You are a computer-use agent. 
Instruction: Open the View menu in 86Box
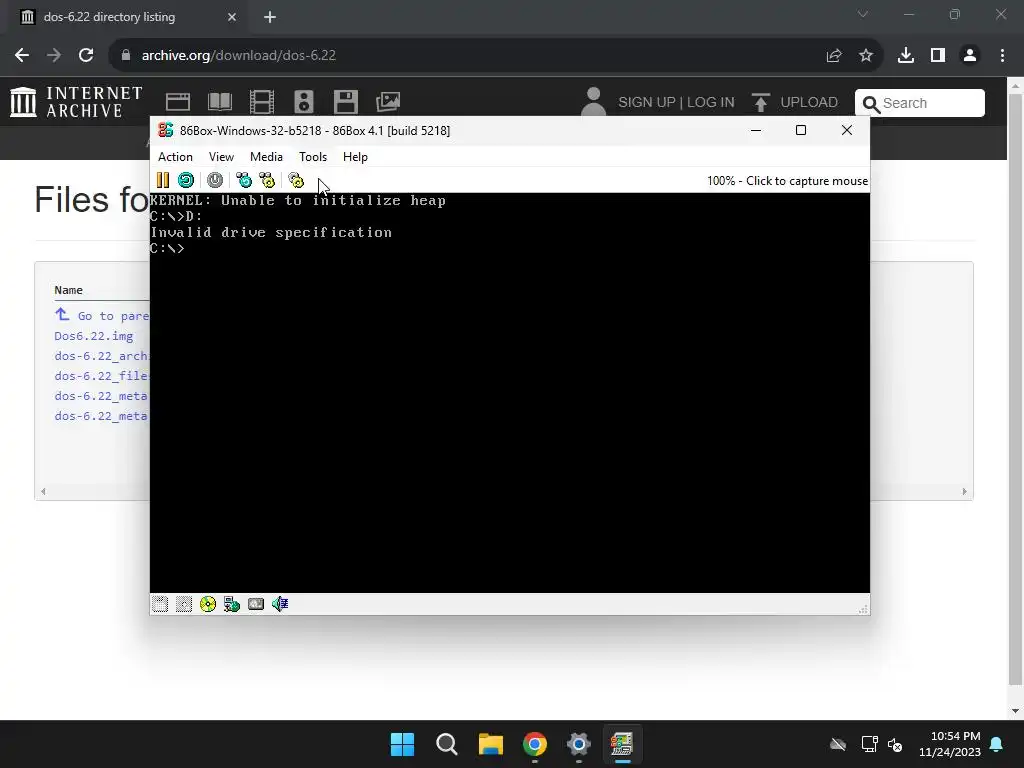click(x=221, y=157)
